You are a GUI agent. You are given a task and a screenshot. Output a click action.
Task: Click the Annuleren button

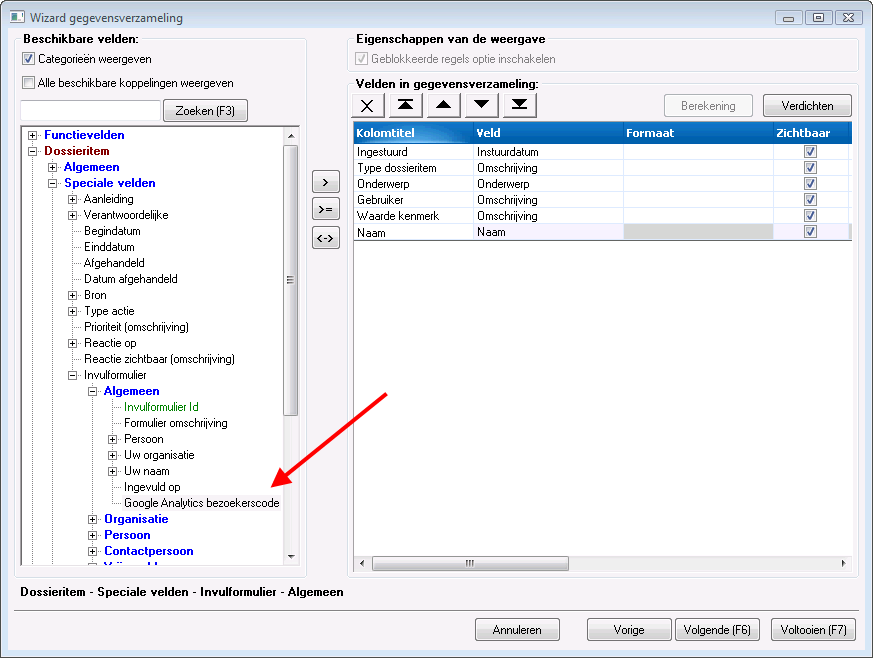point(517,630)
